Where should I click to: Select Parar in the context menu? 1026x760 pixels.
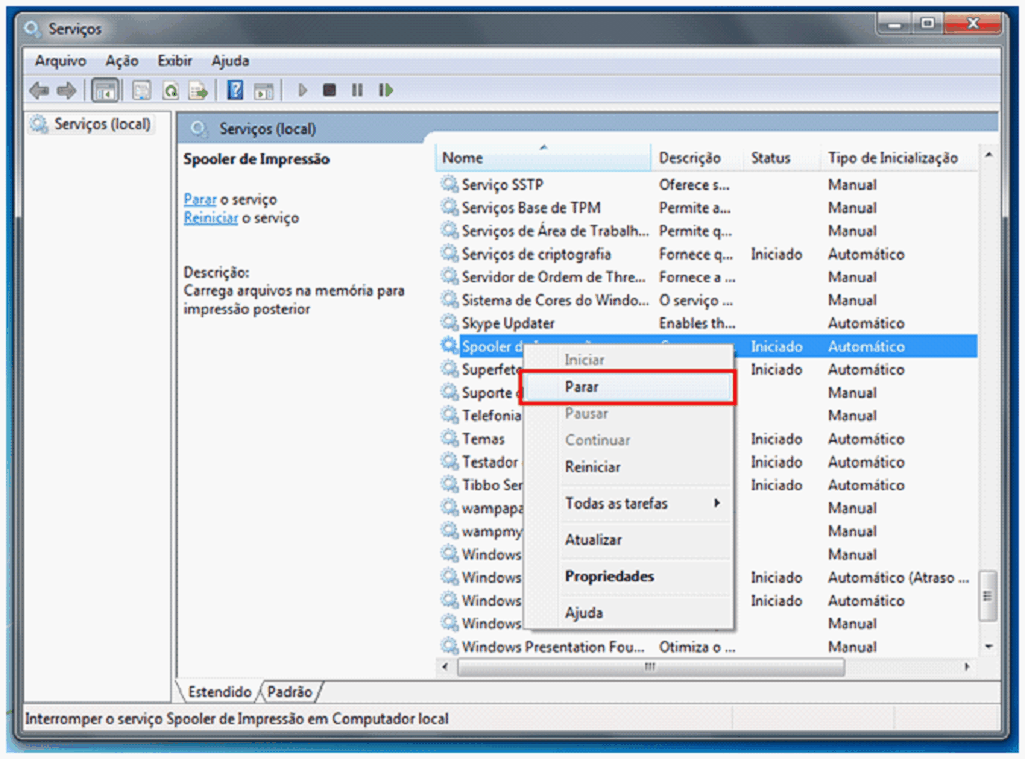click(x=582, y=386)
